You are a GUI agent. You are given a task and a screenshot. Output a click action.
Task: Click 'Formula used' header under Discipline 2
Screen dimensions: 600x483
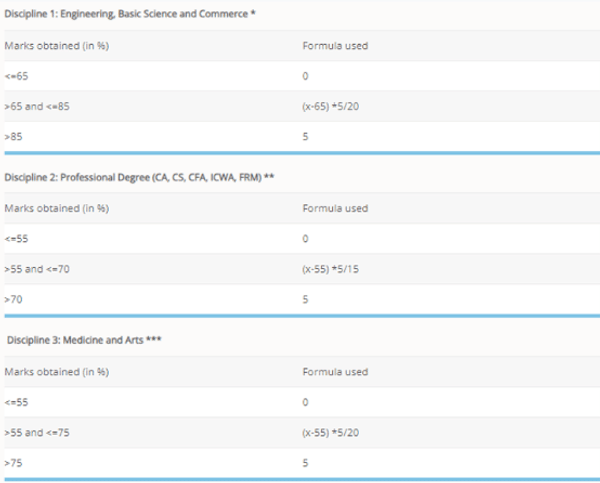coord(334,208)
